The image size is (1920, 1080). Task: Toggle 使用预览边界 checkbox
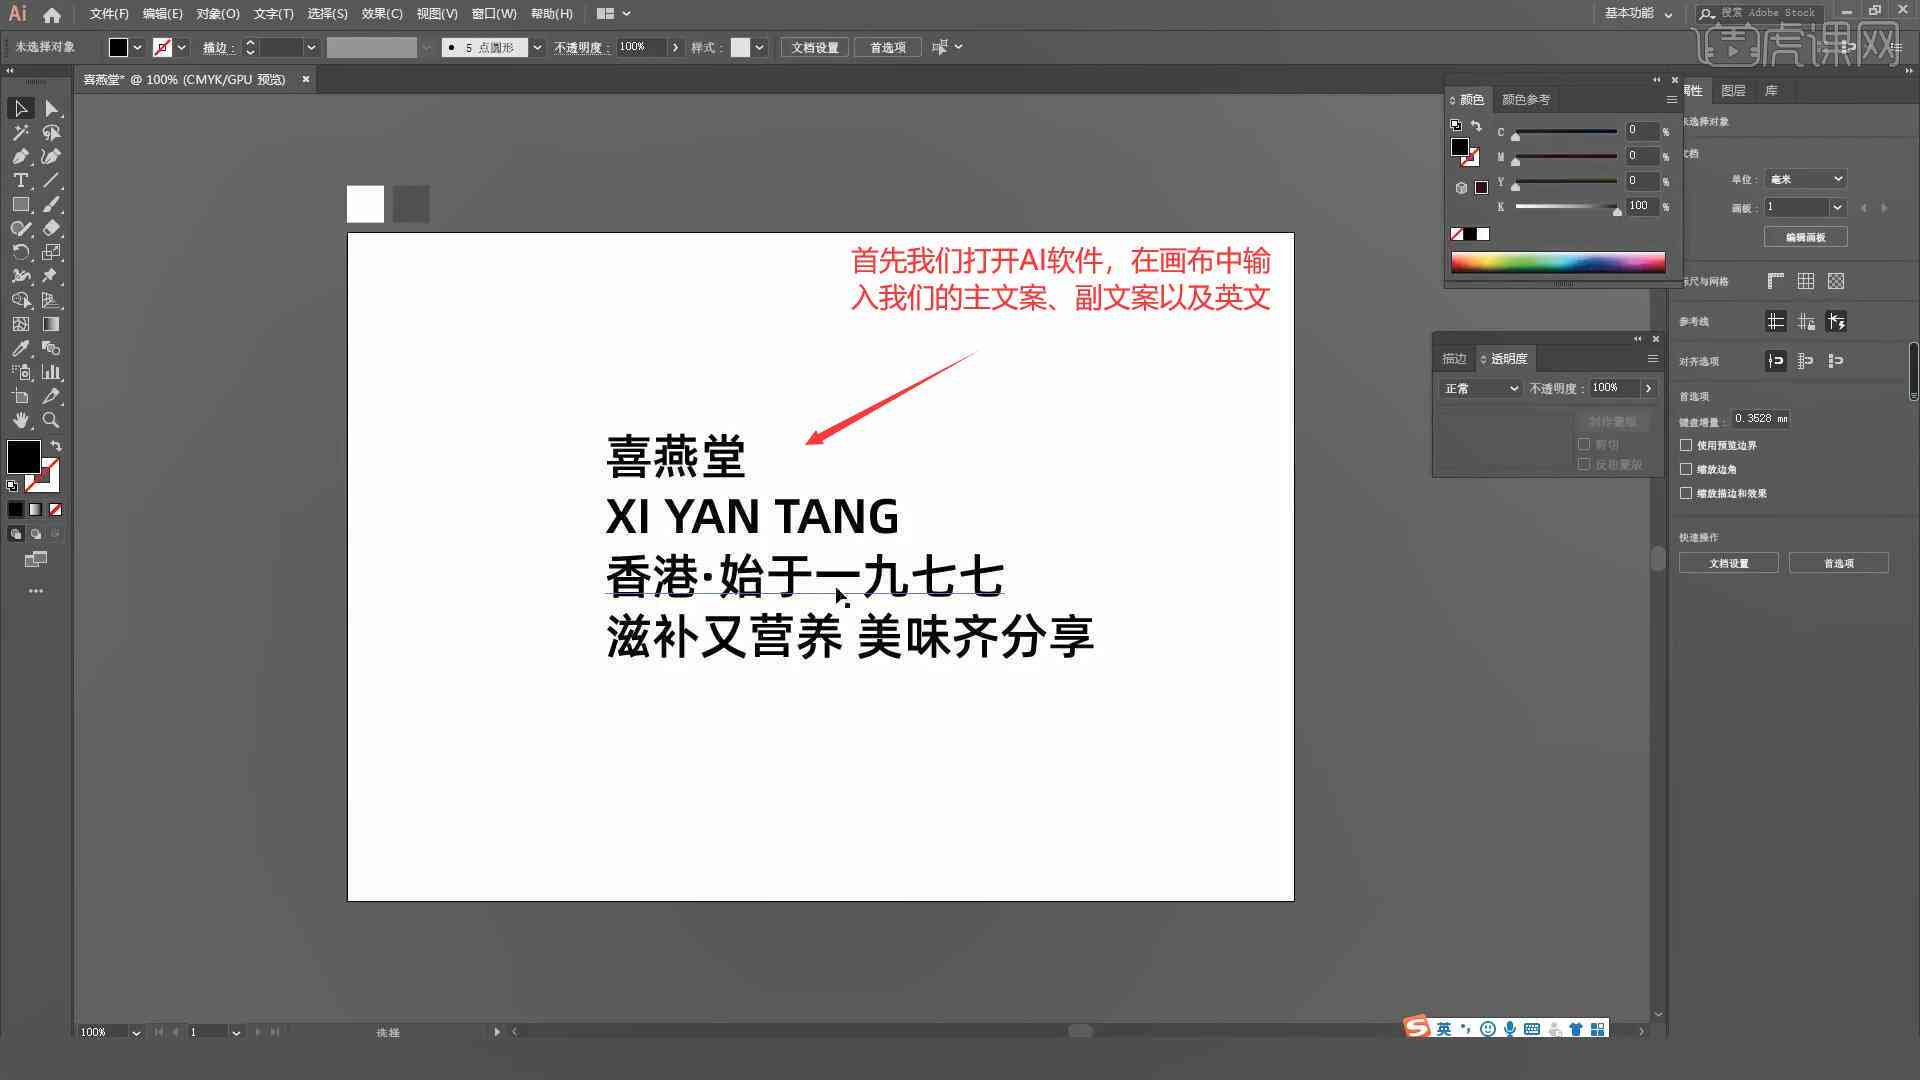pos(1689,444)
